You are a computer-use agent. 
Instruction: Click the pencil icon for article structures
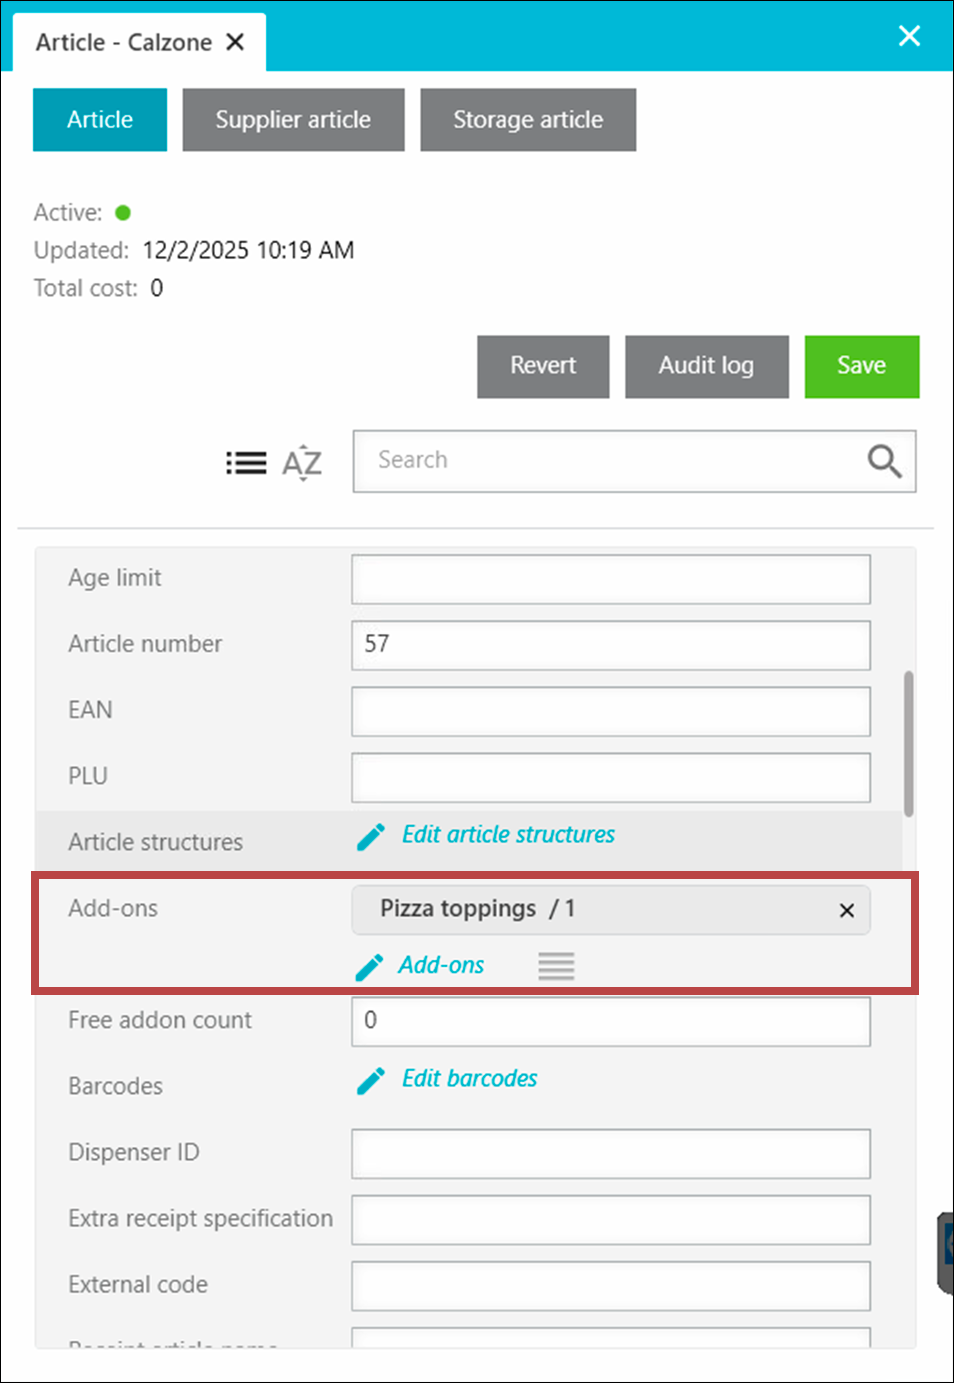pos(371,837)
